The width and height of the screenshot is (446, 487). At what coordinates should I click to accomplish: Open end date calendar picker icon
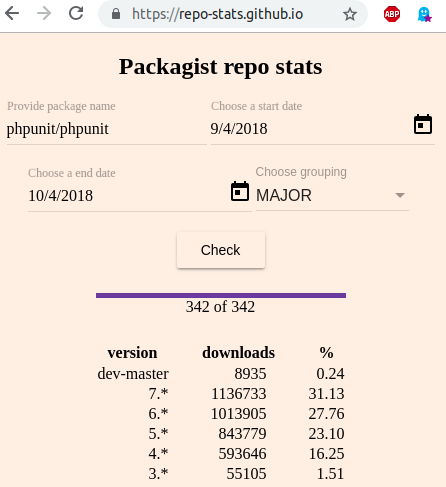240,191
